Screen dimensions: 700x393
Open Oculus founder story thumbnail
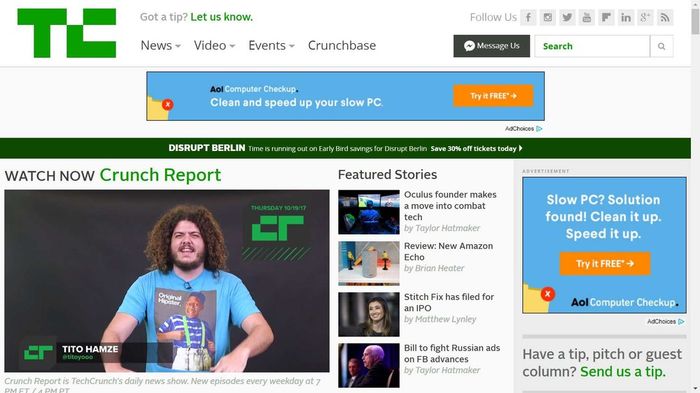tap(369, 212)
